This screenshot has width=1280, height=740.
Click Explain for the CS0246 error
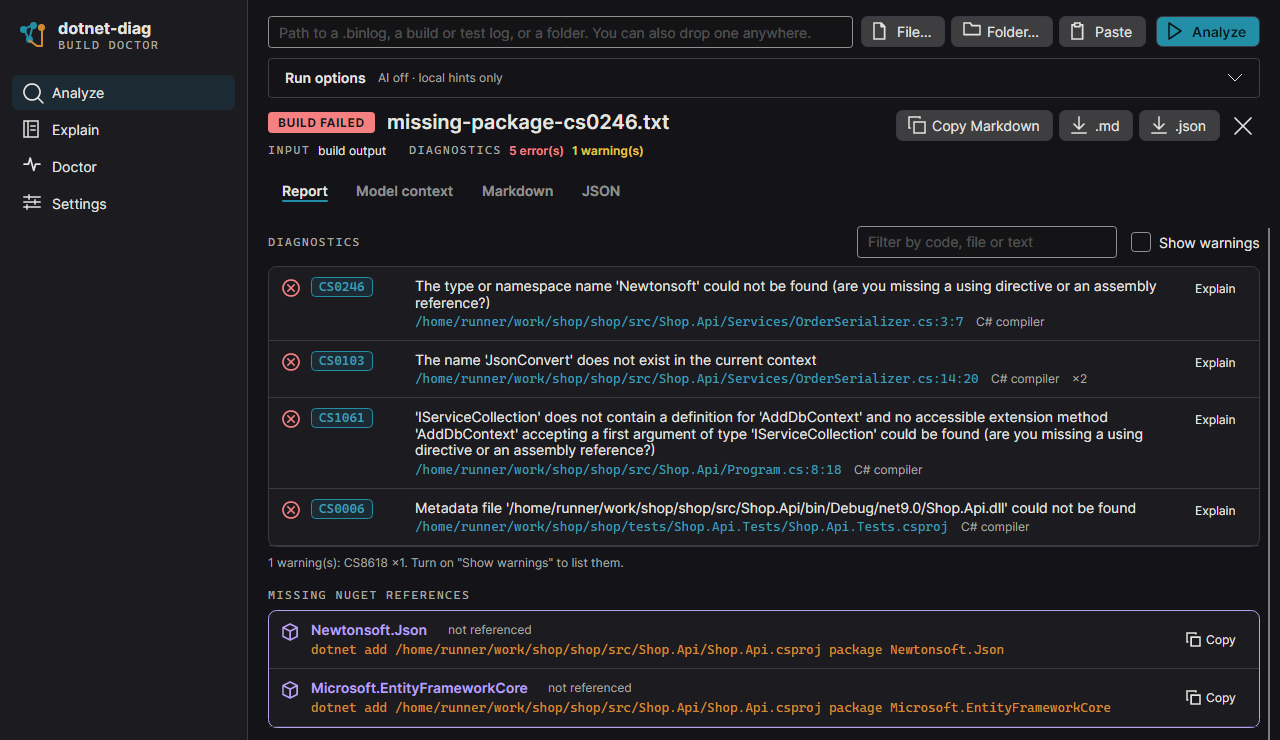1215,288
